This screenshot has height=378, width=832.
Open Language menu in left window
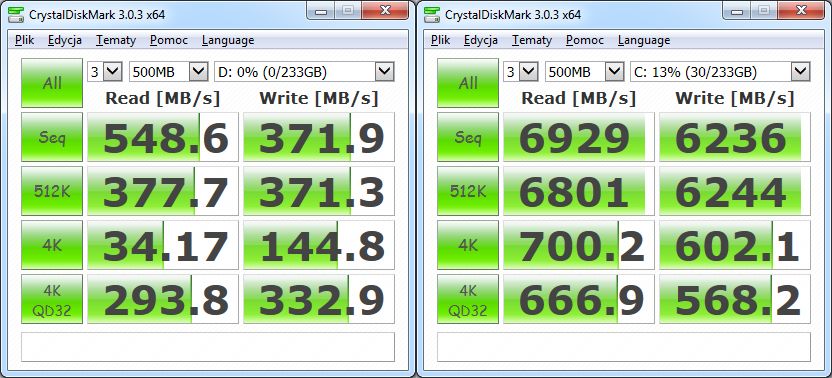(228, 40)
